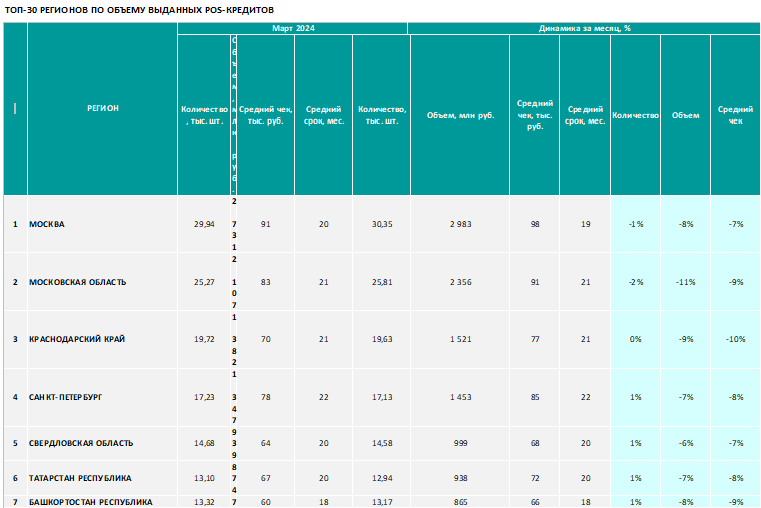Select value 19,72 in Краснодарский край row
The height and width of the screenshot is (508, 761).
coord(204,339)
